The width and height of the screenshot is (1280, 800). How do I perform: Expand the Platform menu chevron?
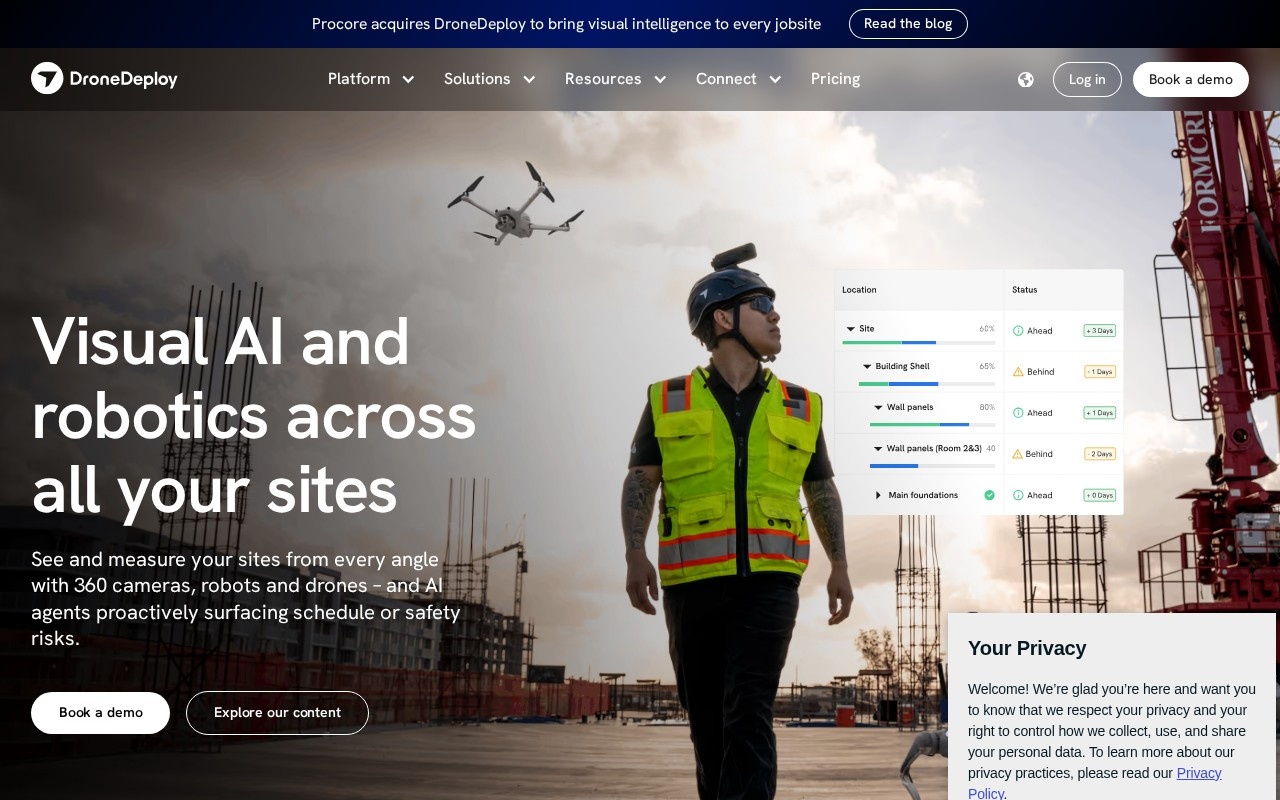coord(408,80)
